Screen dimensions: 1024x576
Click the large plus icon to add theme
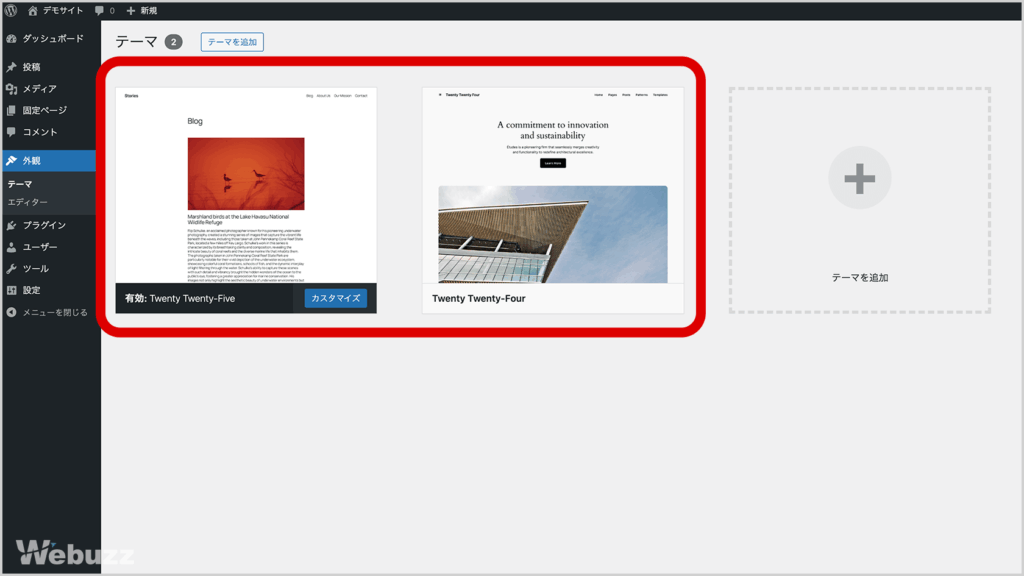tap(859, 178)
